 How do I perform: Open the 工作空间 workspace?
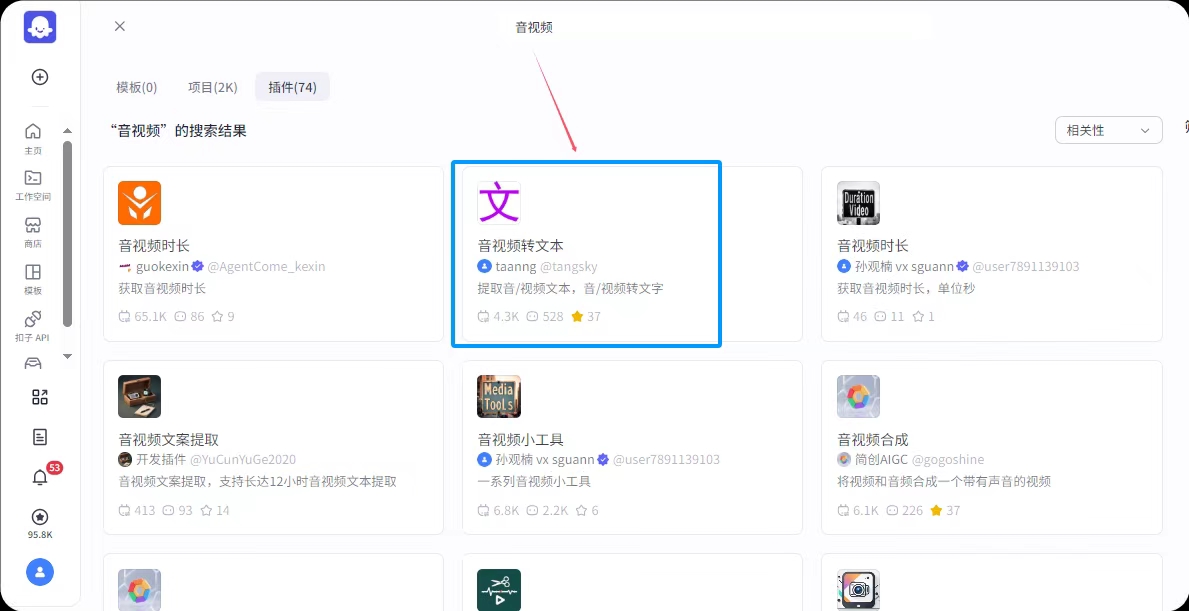pyautogui.click(x=33, y=186)
